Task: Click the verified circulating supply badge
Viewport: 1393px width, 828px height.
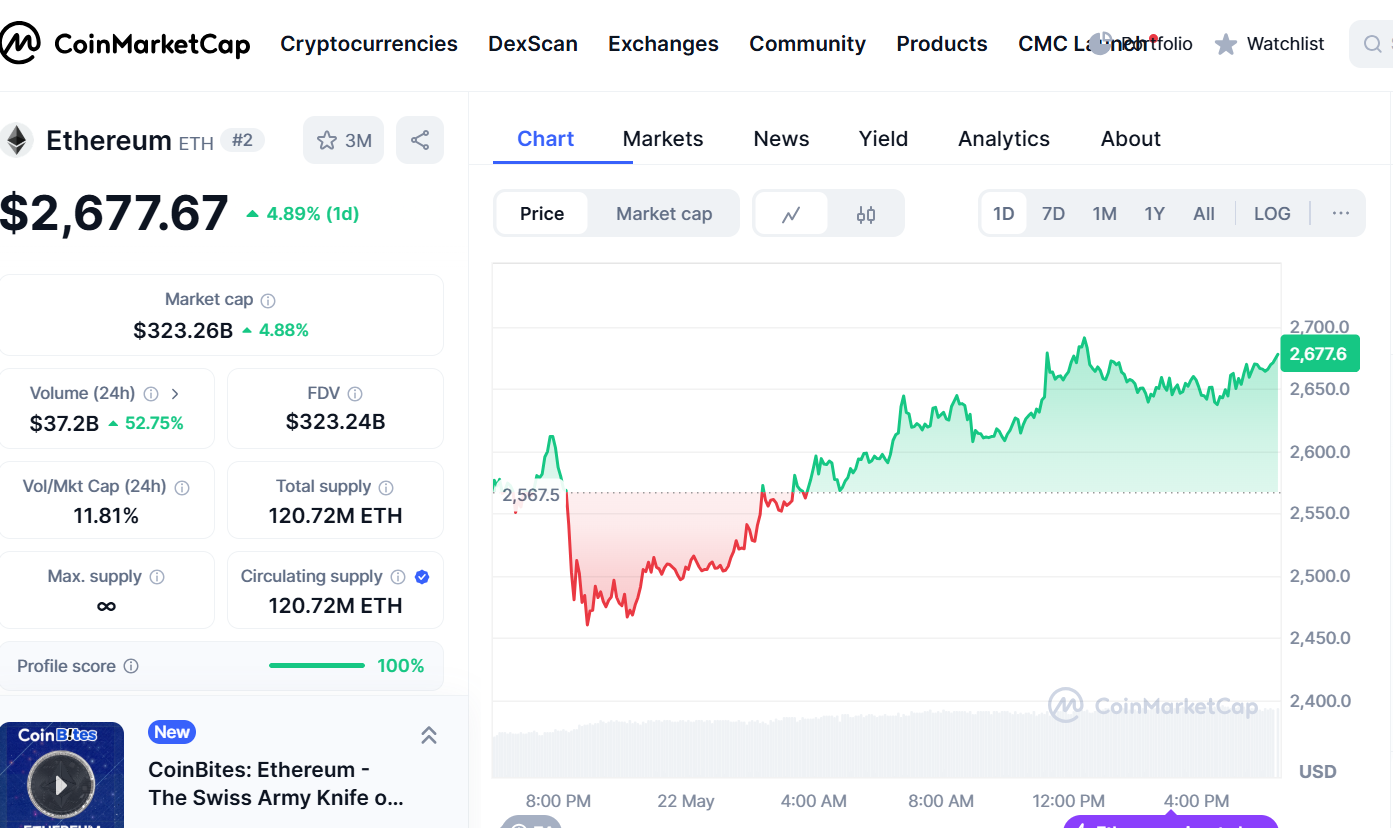Action: (422, 577)
